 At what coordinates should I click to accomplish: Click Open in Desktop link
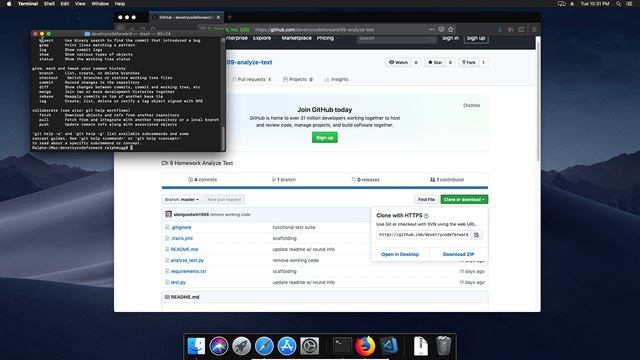(400, 254)
